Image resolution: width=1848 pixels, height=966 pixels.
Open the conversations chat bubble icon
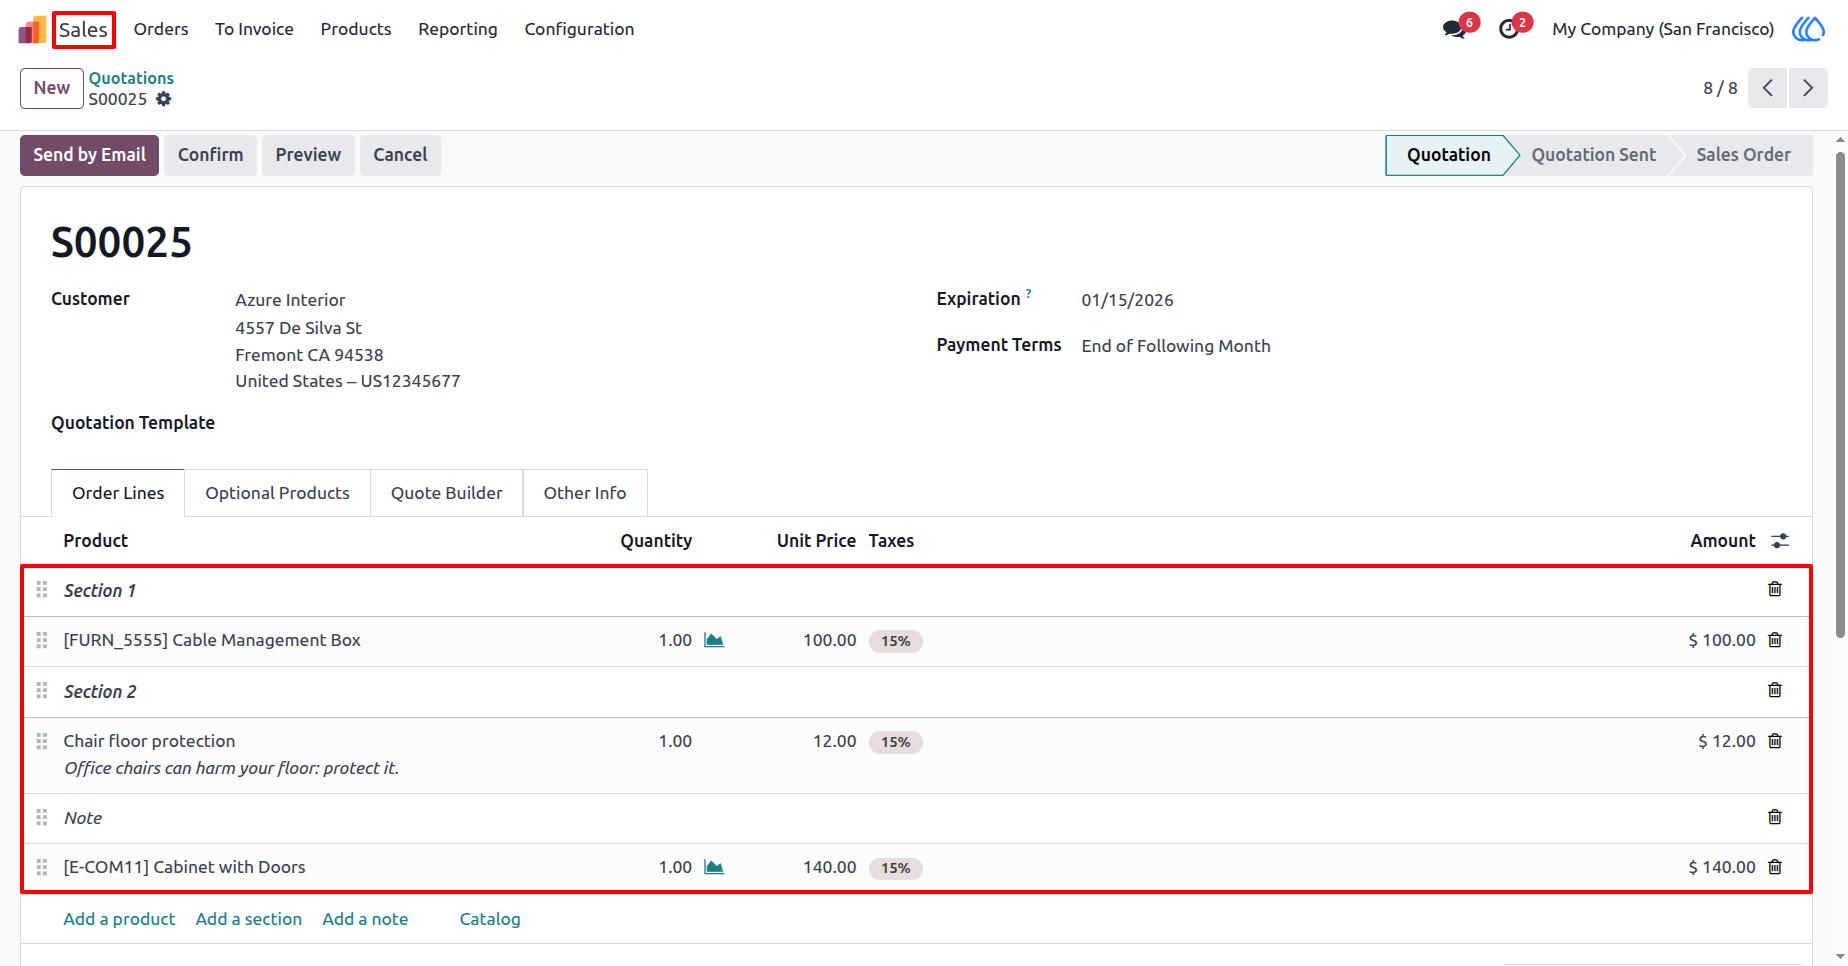click(1454, 30)
